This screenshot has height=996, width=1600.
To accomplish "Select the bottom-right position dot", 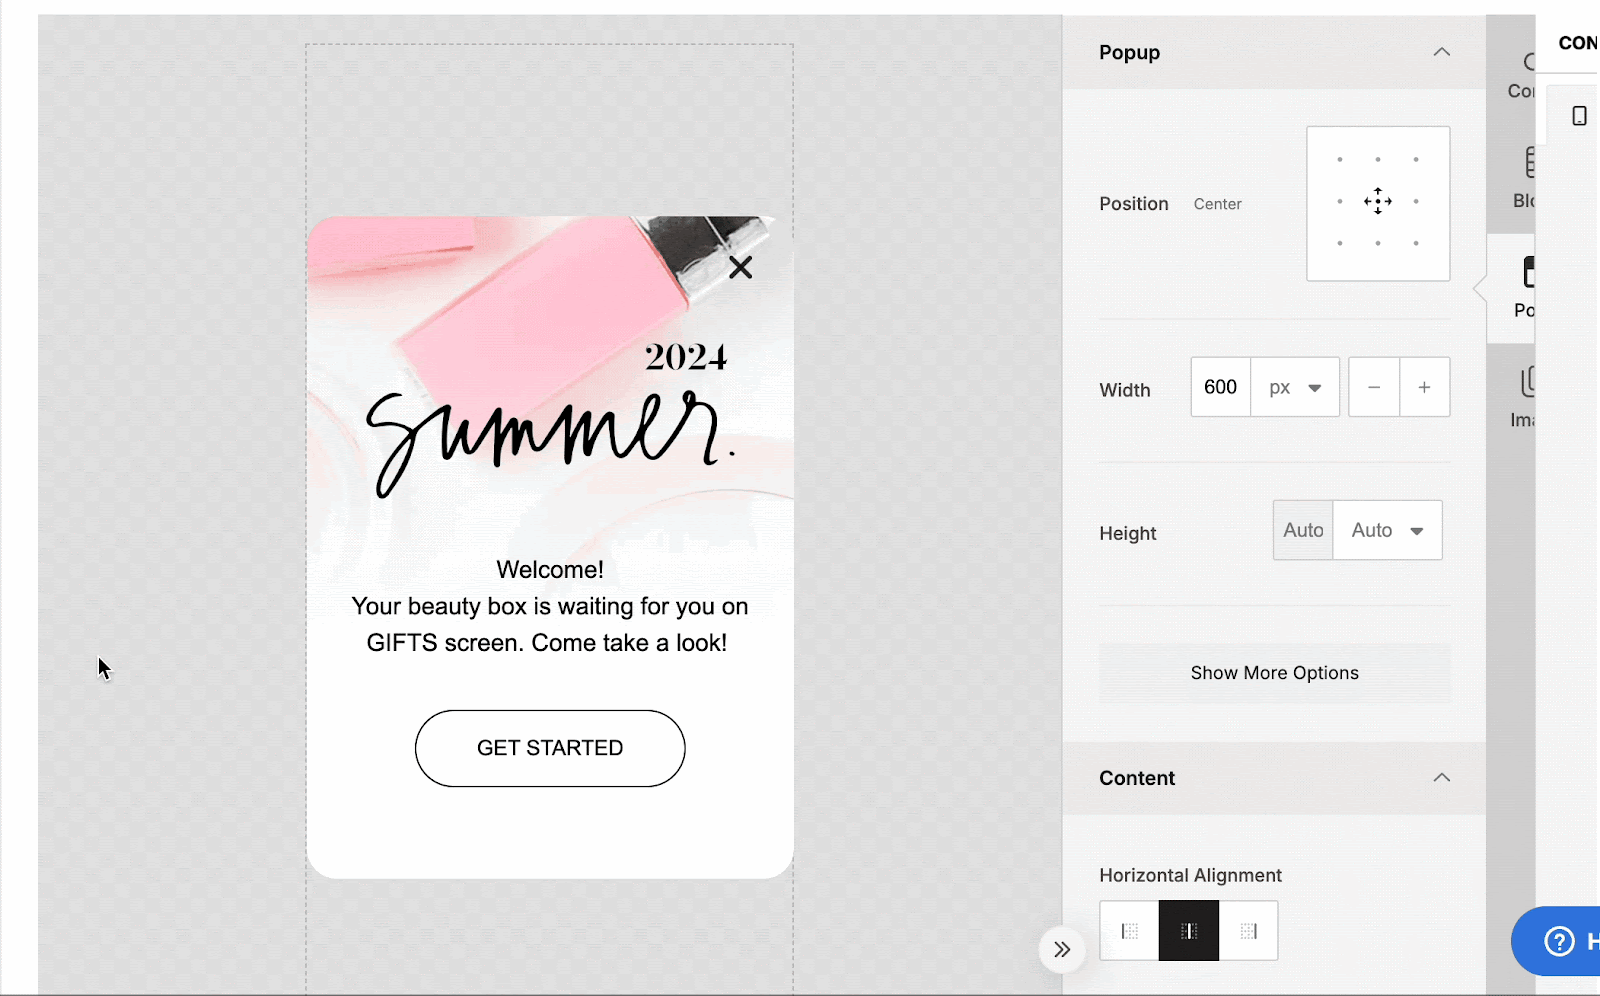I will point(1416,243).
